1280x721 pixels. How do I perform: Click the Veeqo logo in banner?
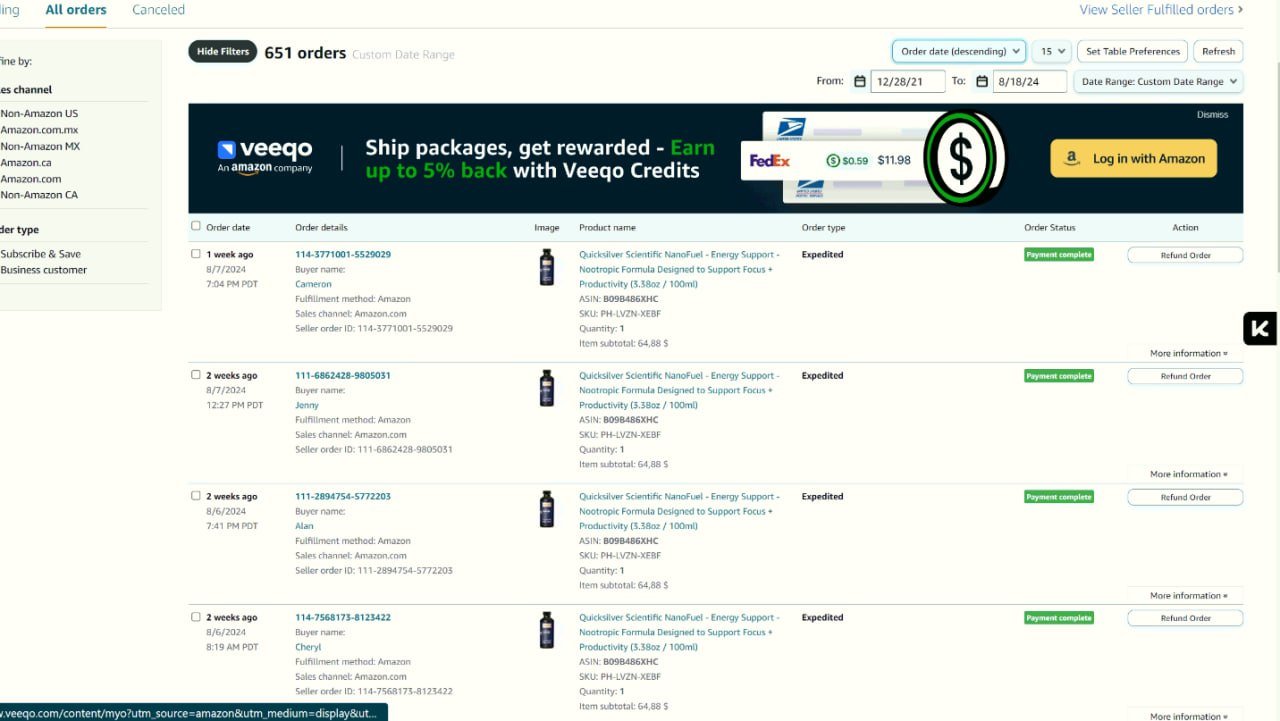[265, 156]
